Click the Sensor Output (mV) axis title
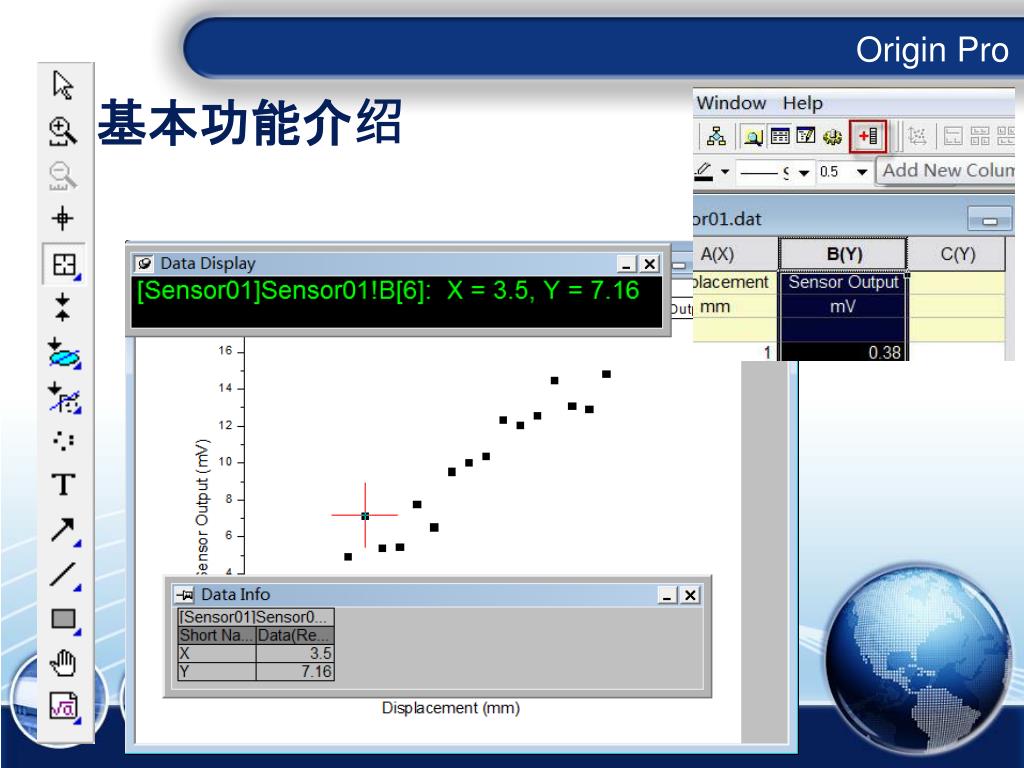The width and height of the screenshot is (1024, 768). point(202,506)
